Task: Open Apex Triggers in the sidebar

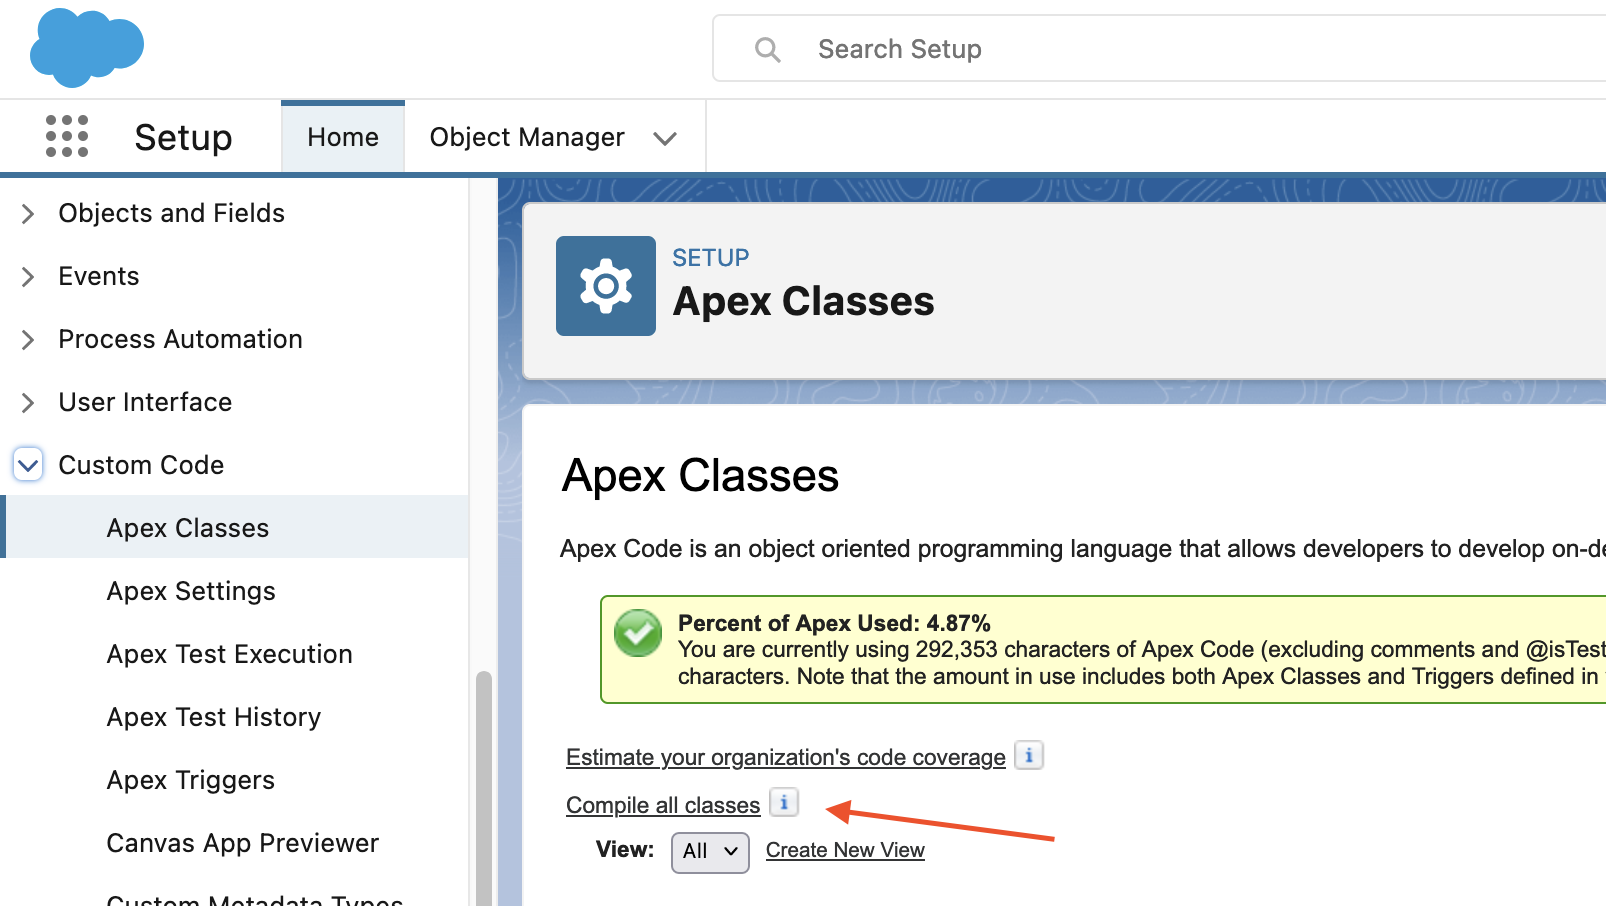Action: (191, 780)
